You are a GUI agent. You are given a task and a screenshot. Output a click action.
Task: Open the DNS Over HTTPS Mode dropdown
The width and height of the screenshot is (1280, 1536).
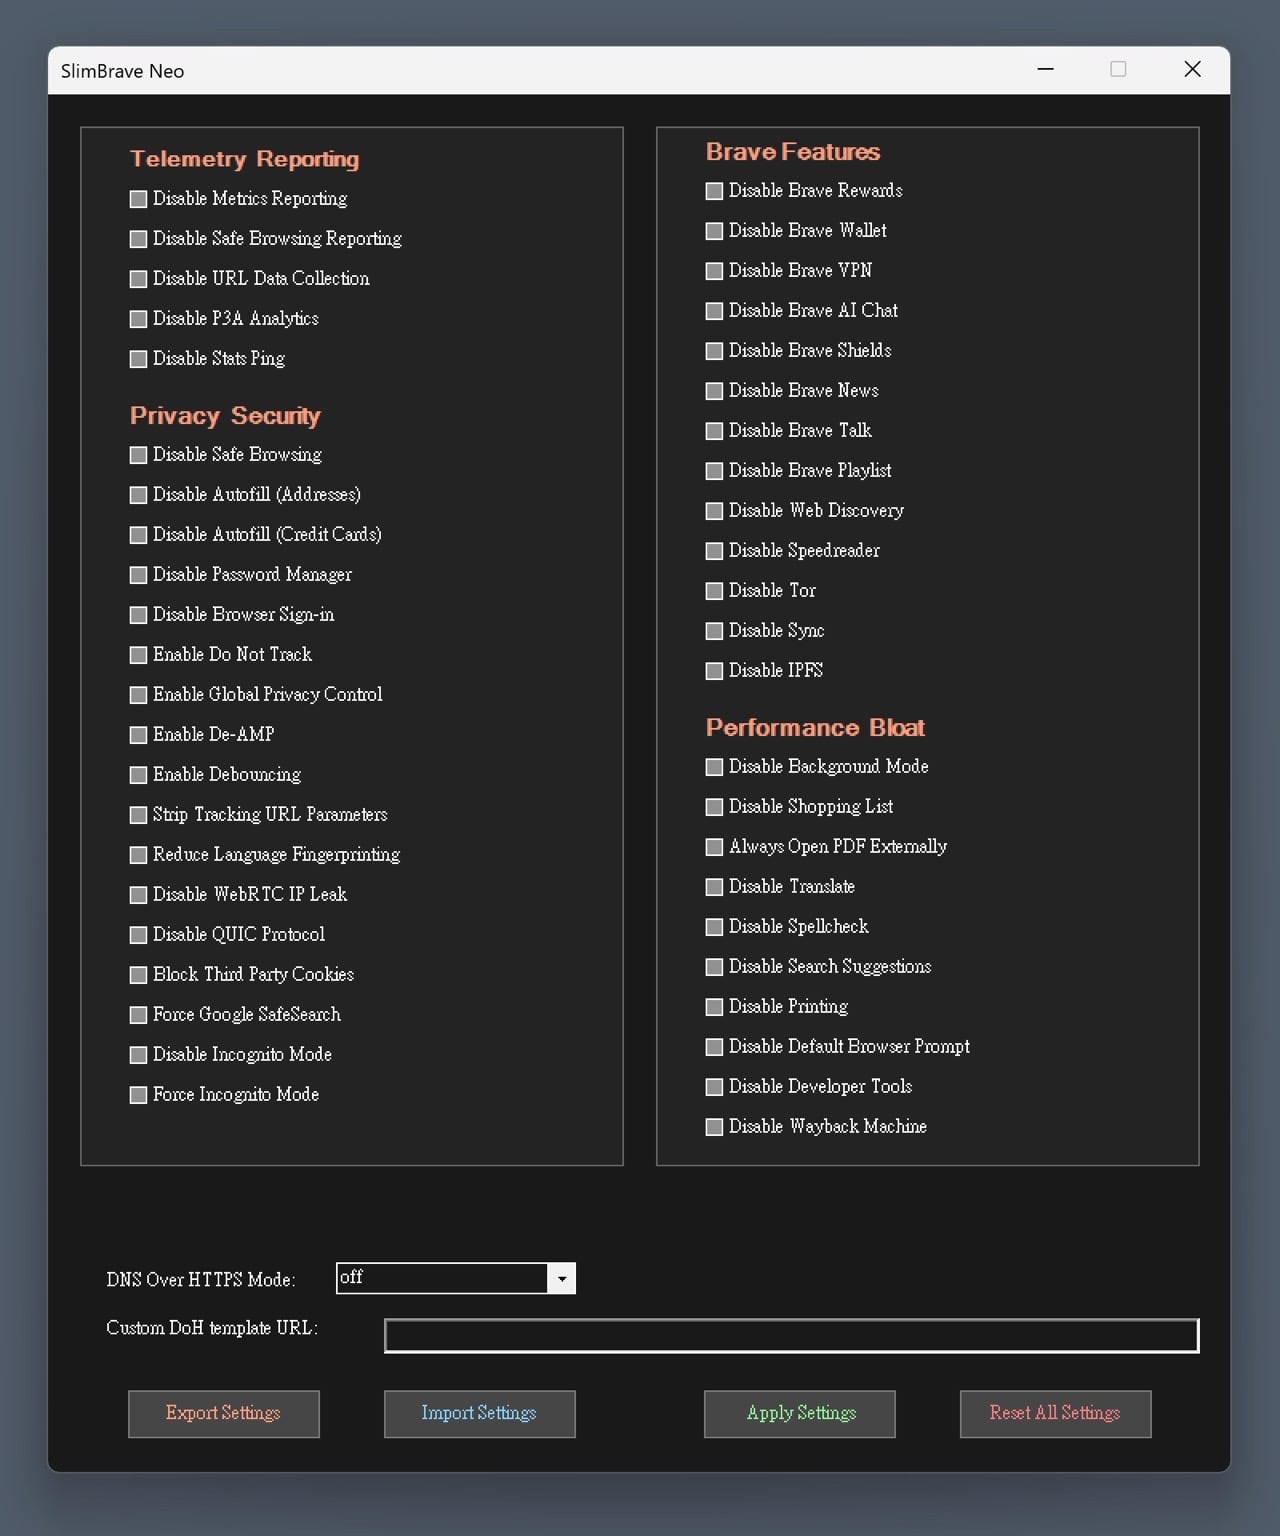tap(562, 1279)
